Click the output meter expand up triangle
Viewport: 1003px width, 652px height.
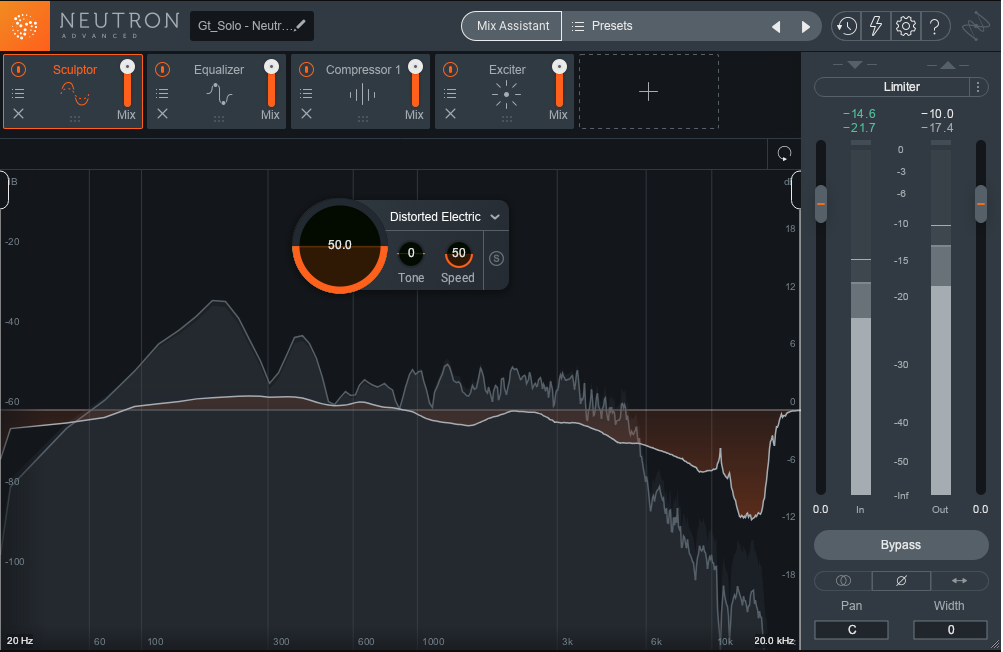[948, 65]
